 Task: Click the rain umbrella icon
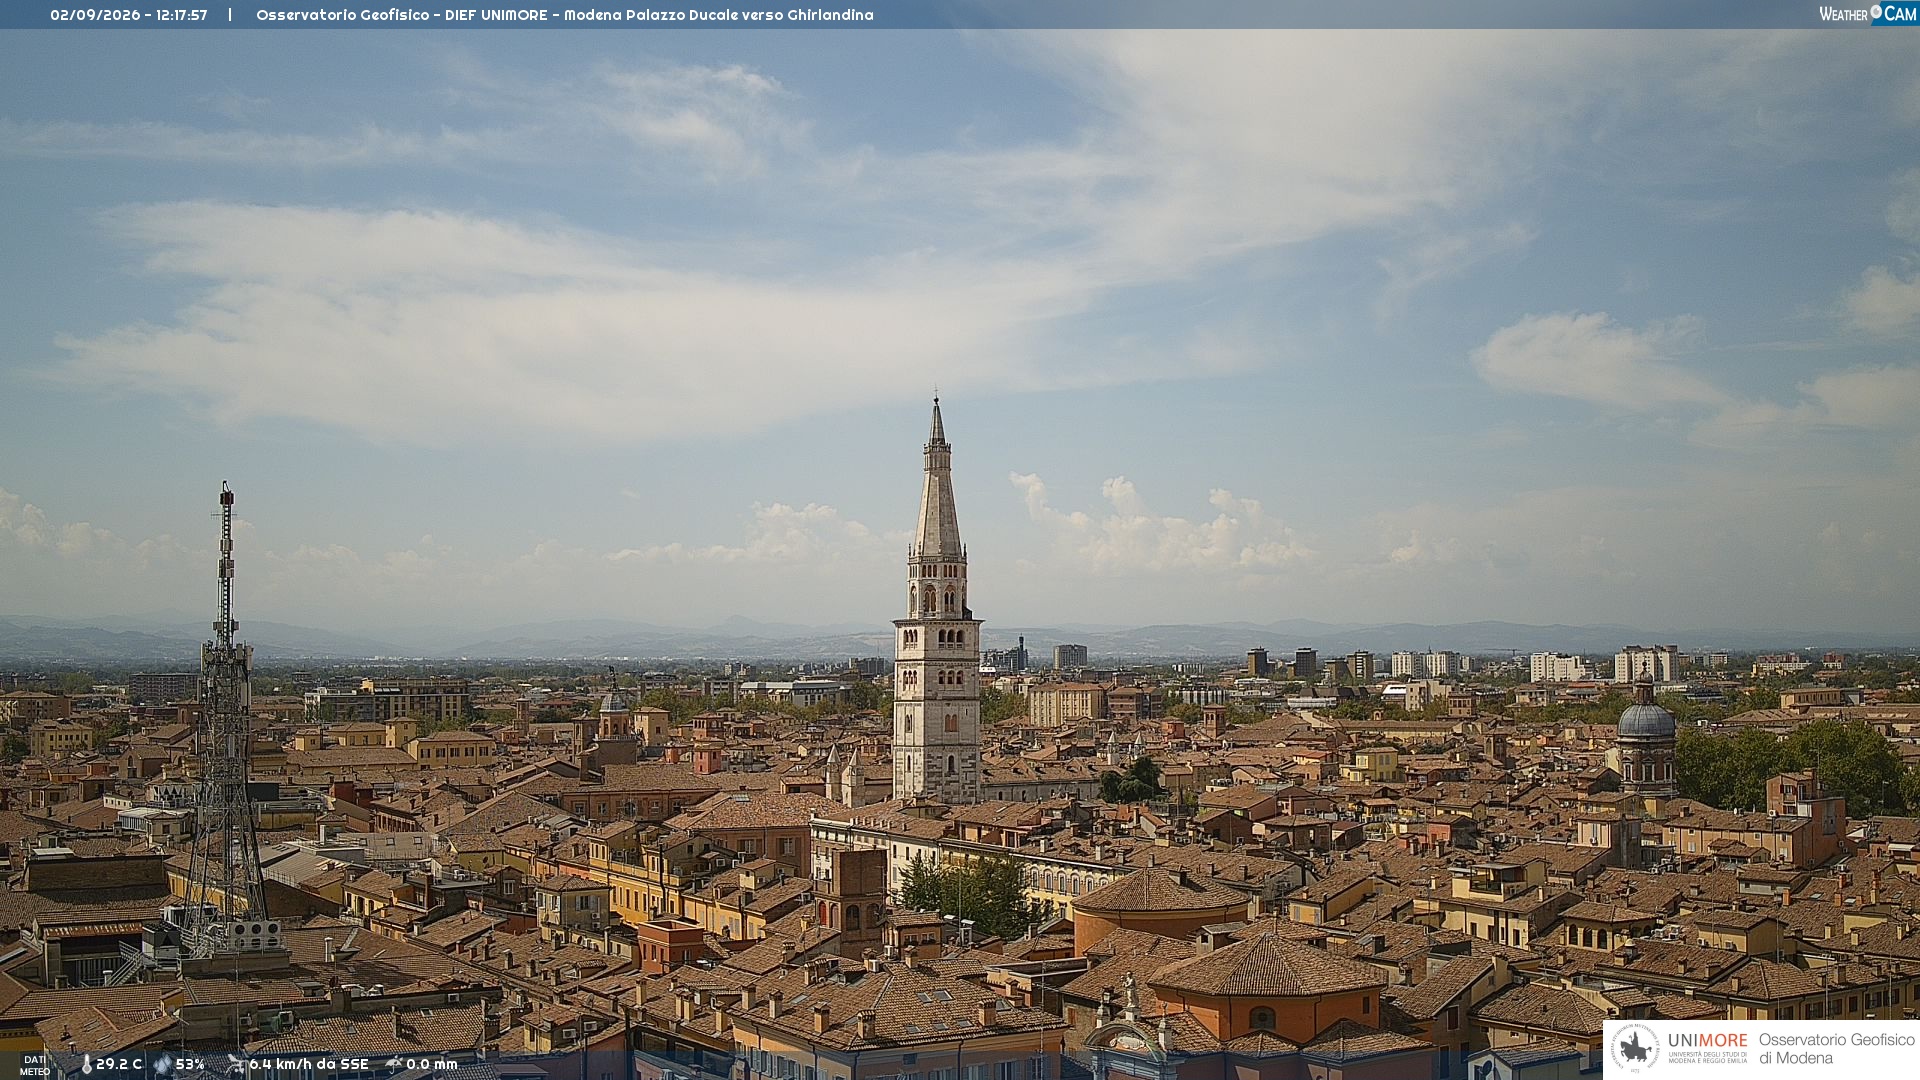pos(394,1065)
